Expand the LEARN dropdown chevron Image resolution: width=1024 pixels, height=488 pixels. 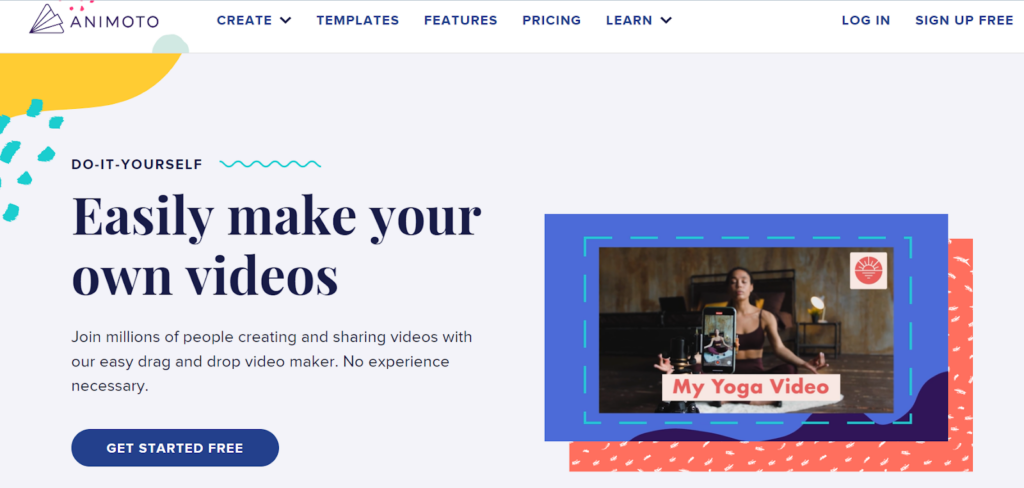point(665,20)
